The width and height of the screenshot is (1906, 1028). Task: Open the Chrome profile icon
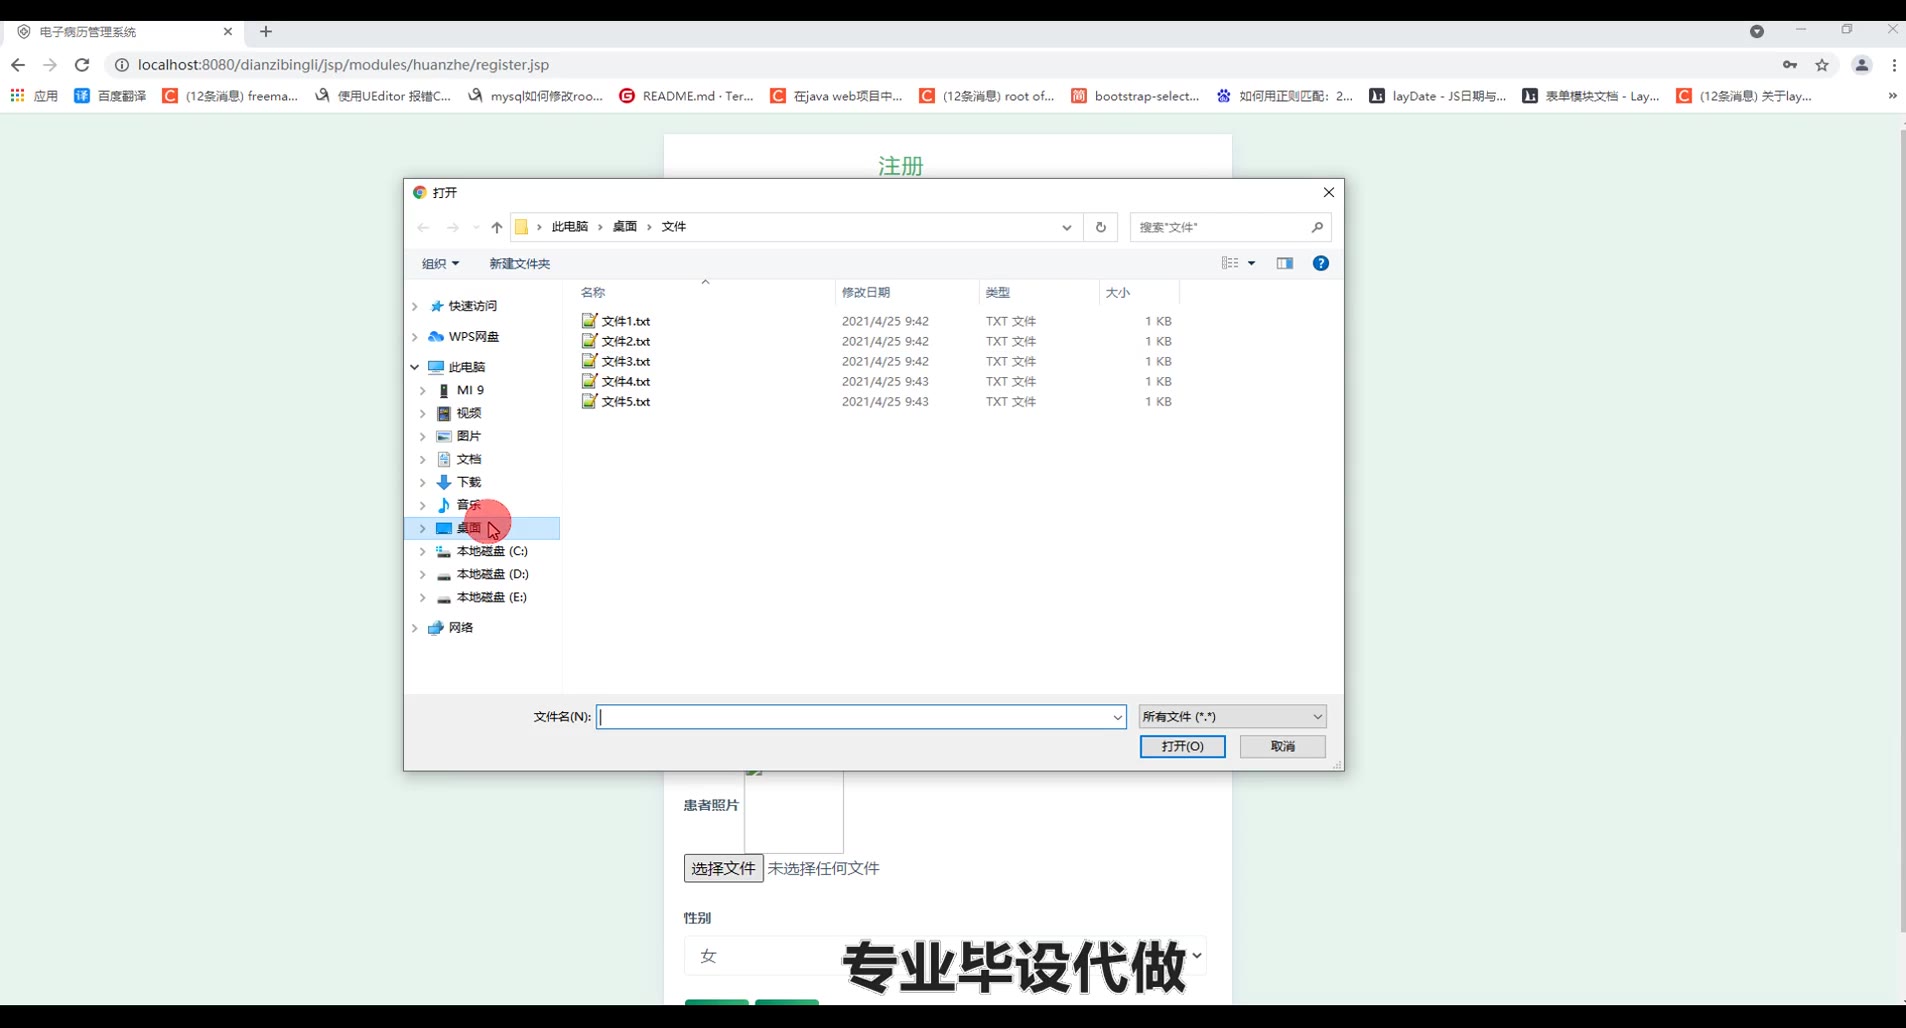tap(1862, 65)
